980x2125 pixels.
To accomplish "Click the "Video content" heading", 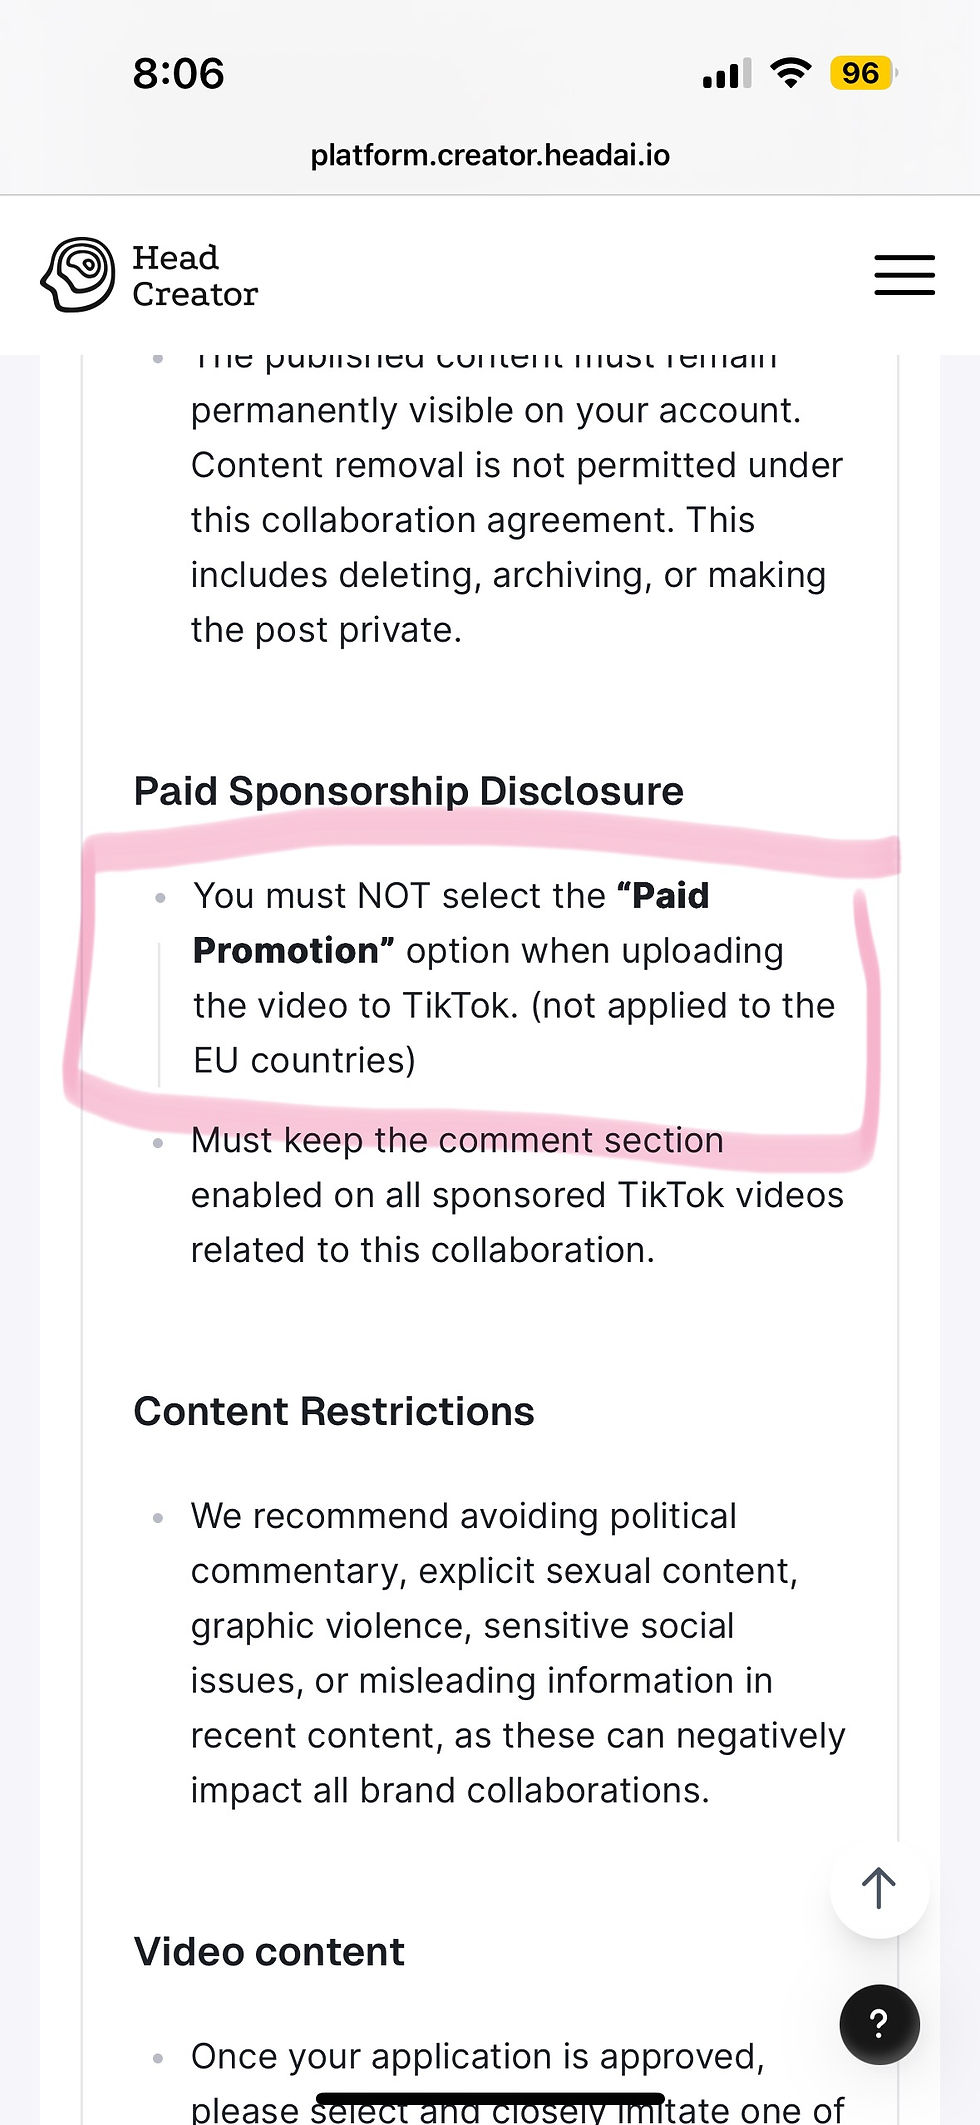I will click(269, 1951).
